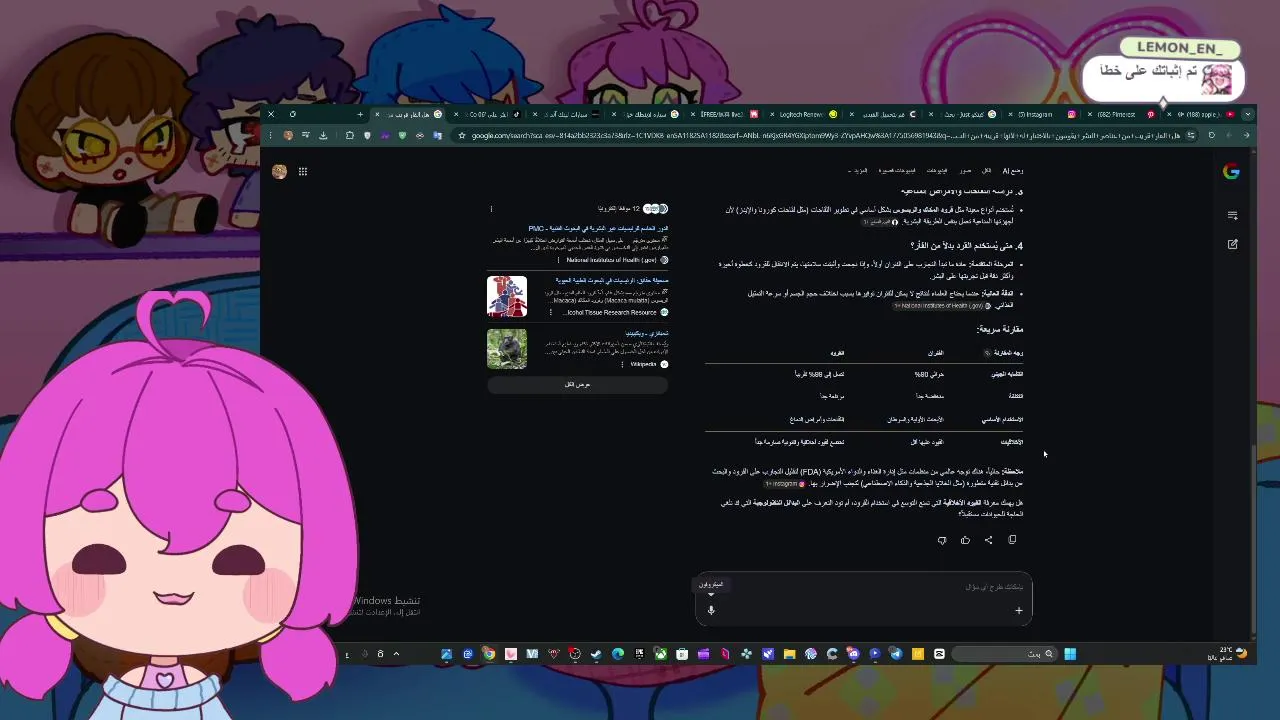This screenshot has width=1280, height=720.
Task: Open Discord from the taskbar
Action: [x=853, y=654]
